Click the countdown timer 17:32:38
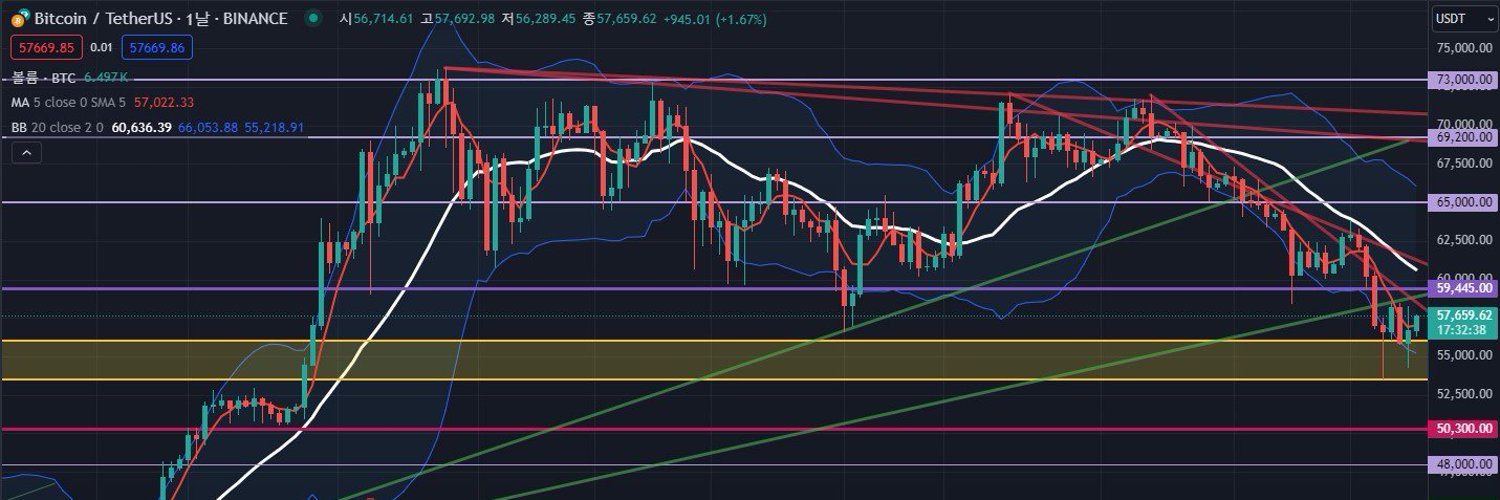Image resolution: width=1500 pixels, height=500 pixels. (x=1459, y=329)
